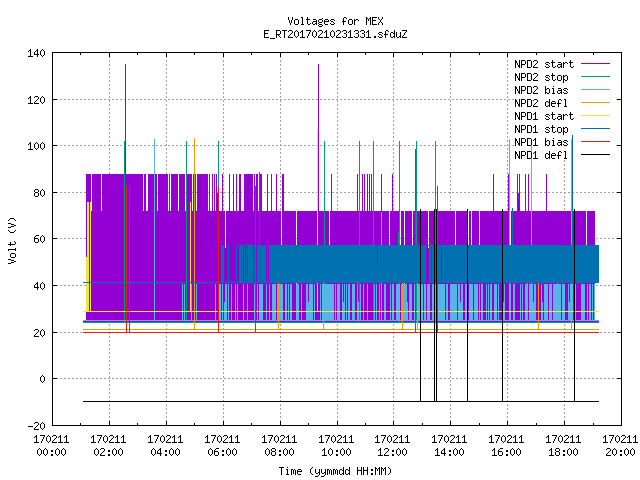Click the y-axis tick label 40
The height and width of the screenshot is (480, 640).
click(x=40, y=286)
